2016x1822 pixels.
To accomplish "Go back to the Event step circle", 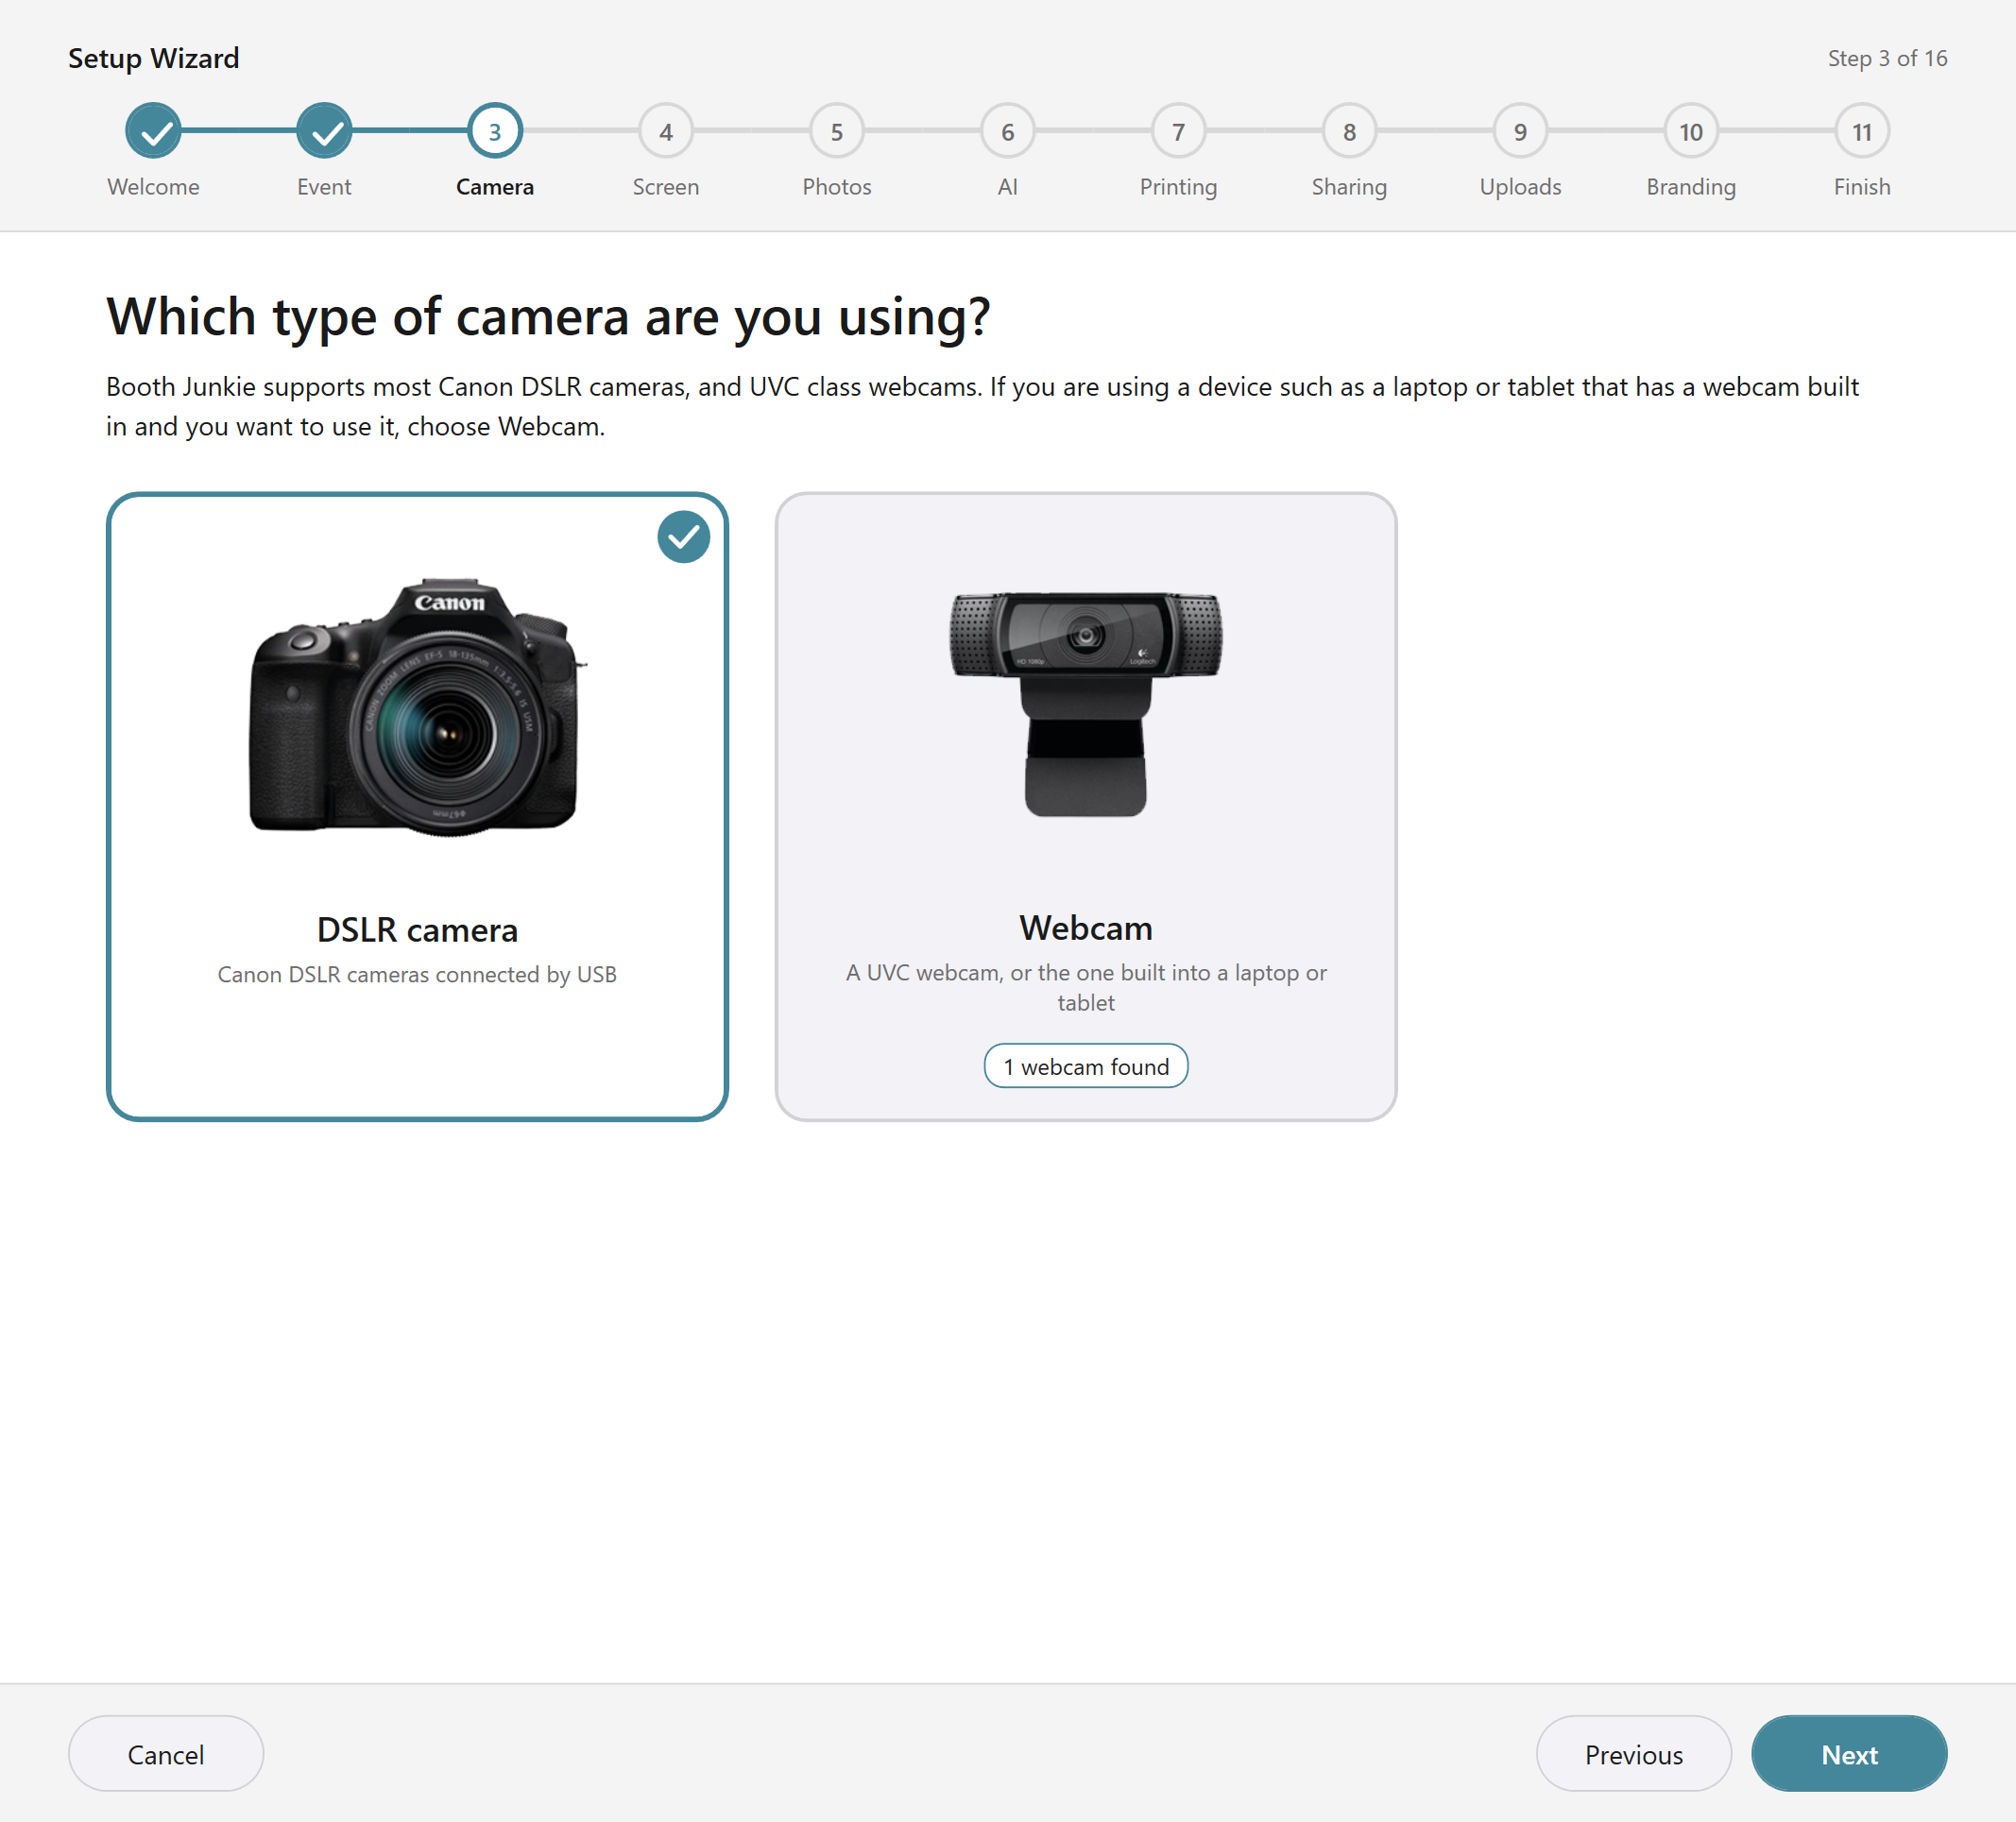I will click(324, 131).
